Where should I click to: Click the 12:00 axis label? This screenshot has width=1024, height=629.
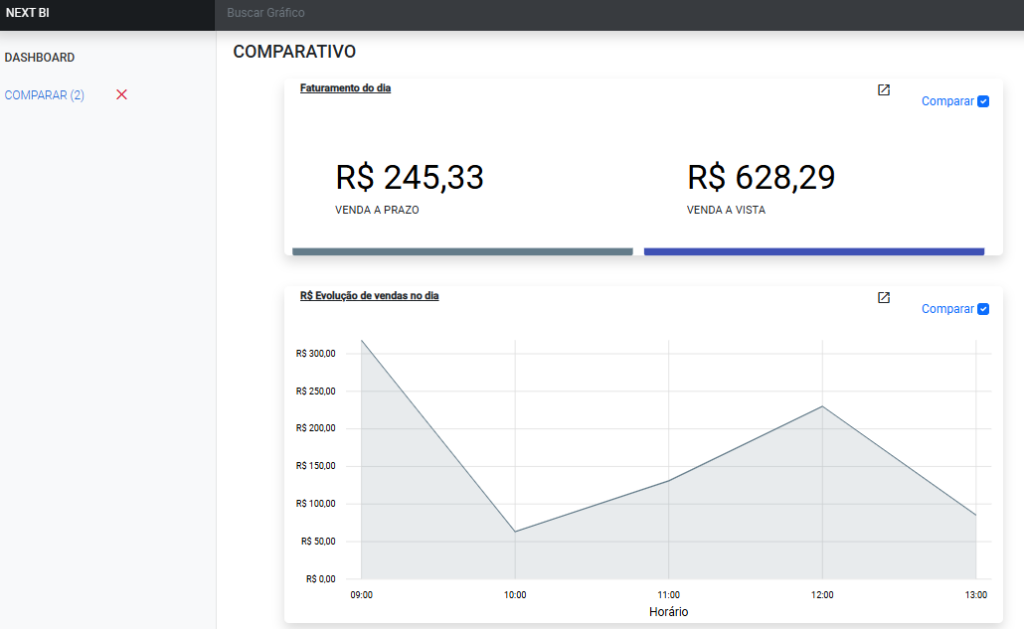click(822, 595)
